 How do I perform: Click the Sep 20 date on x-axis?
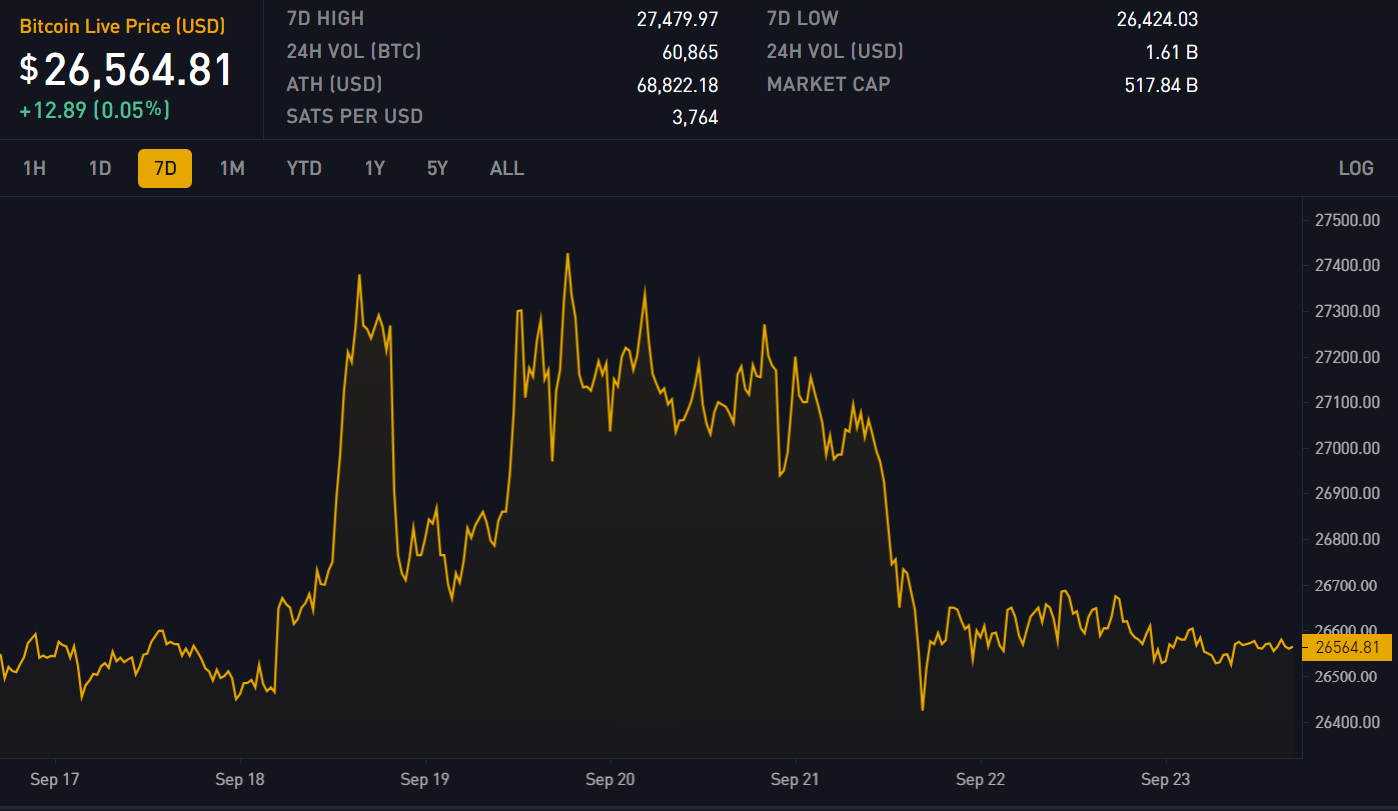[610, 779]
